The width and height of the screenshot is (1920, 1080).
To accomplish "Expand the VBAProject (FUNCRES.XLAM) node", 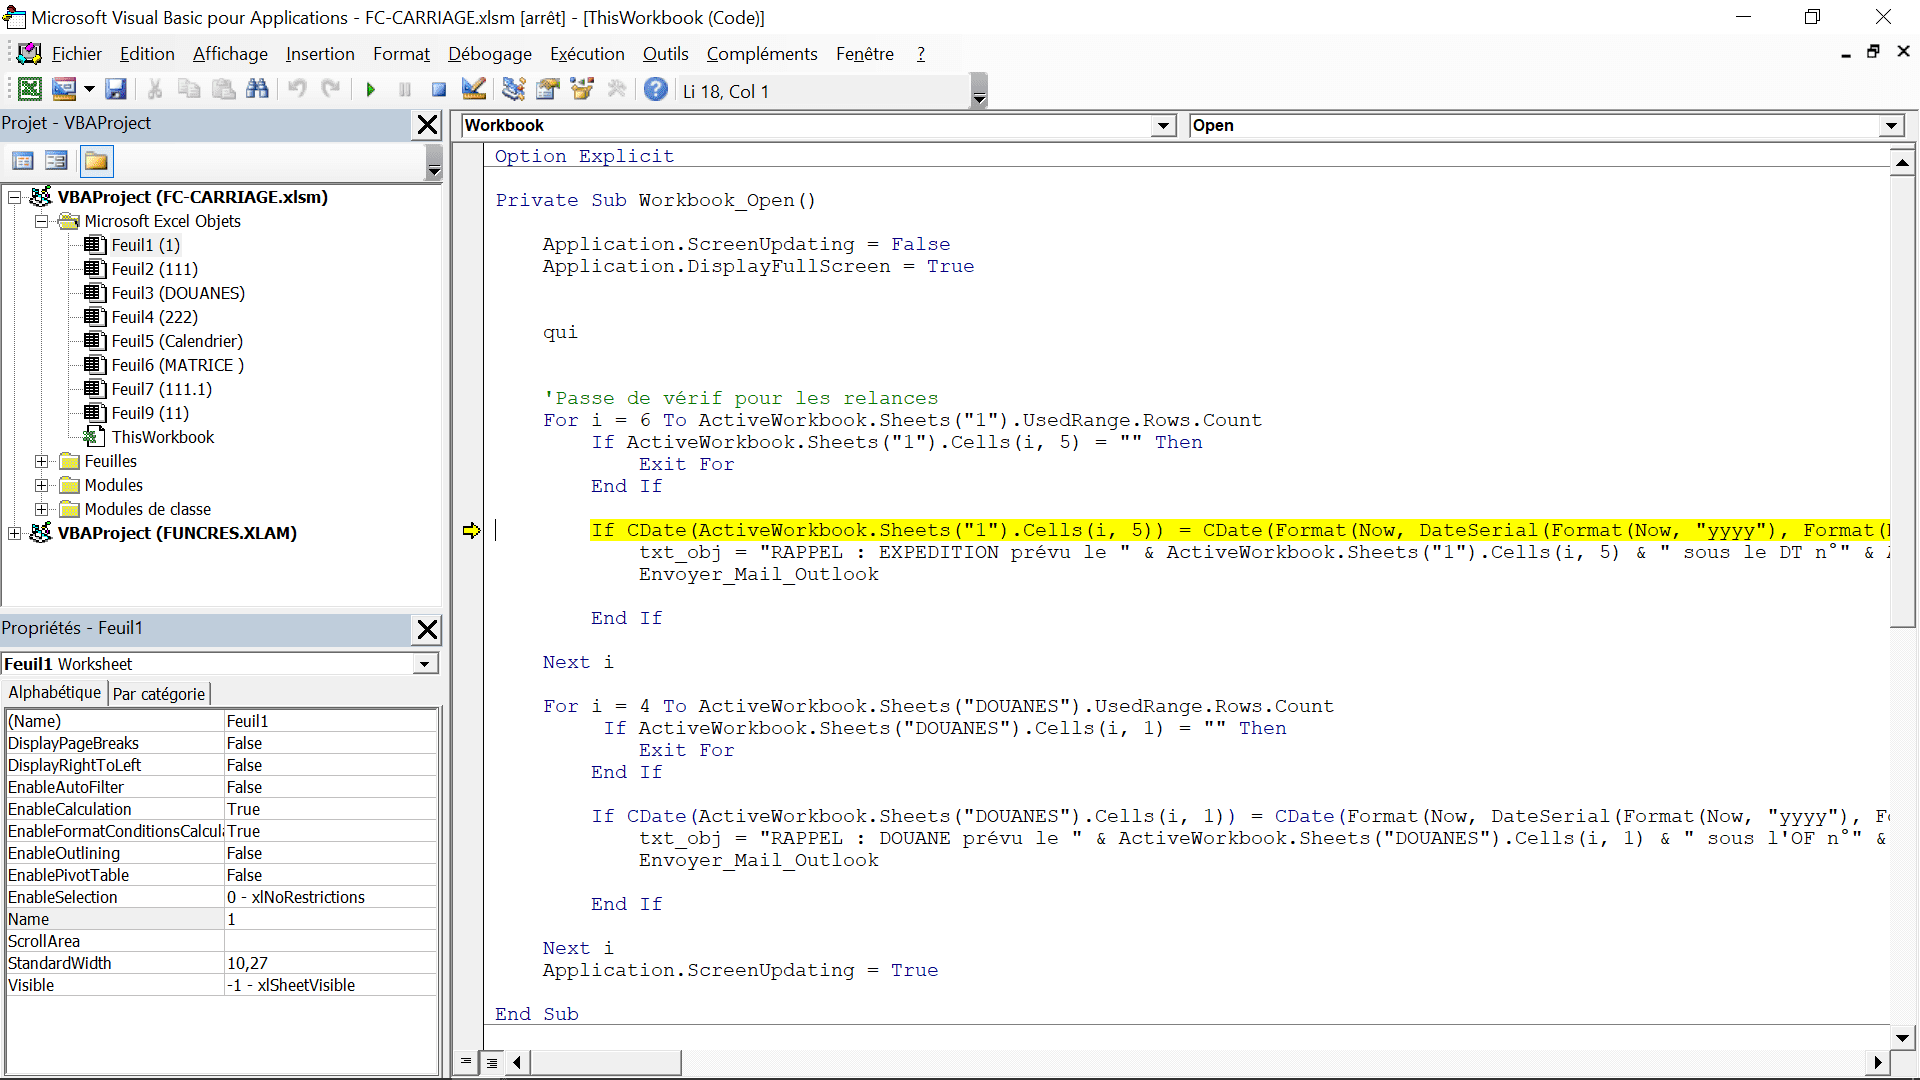I will coord(15,534).
